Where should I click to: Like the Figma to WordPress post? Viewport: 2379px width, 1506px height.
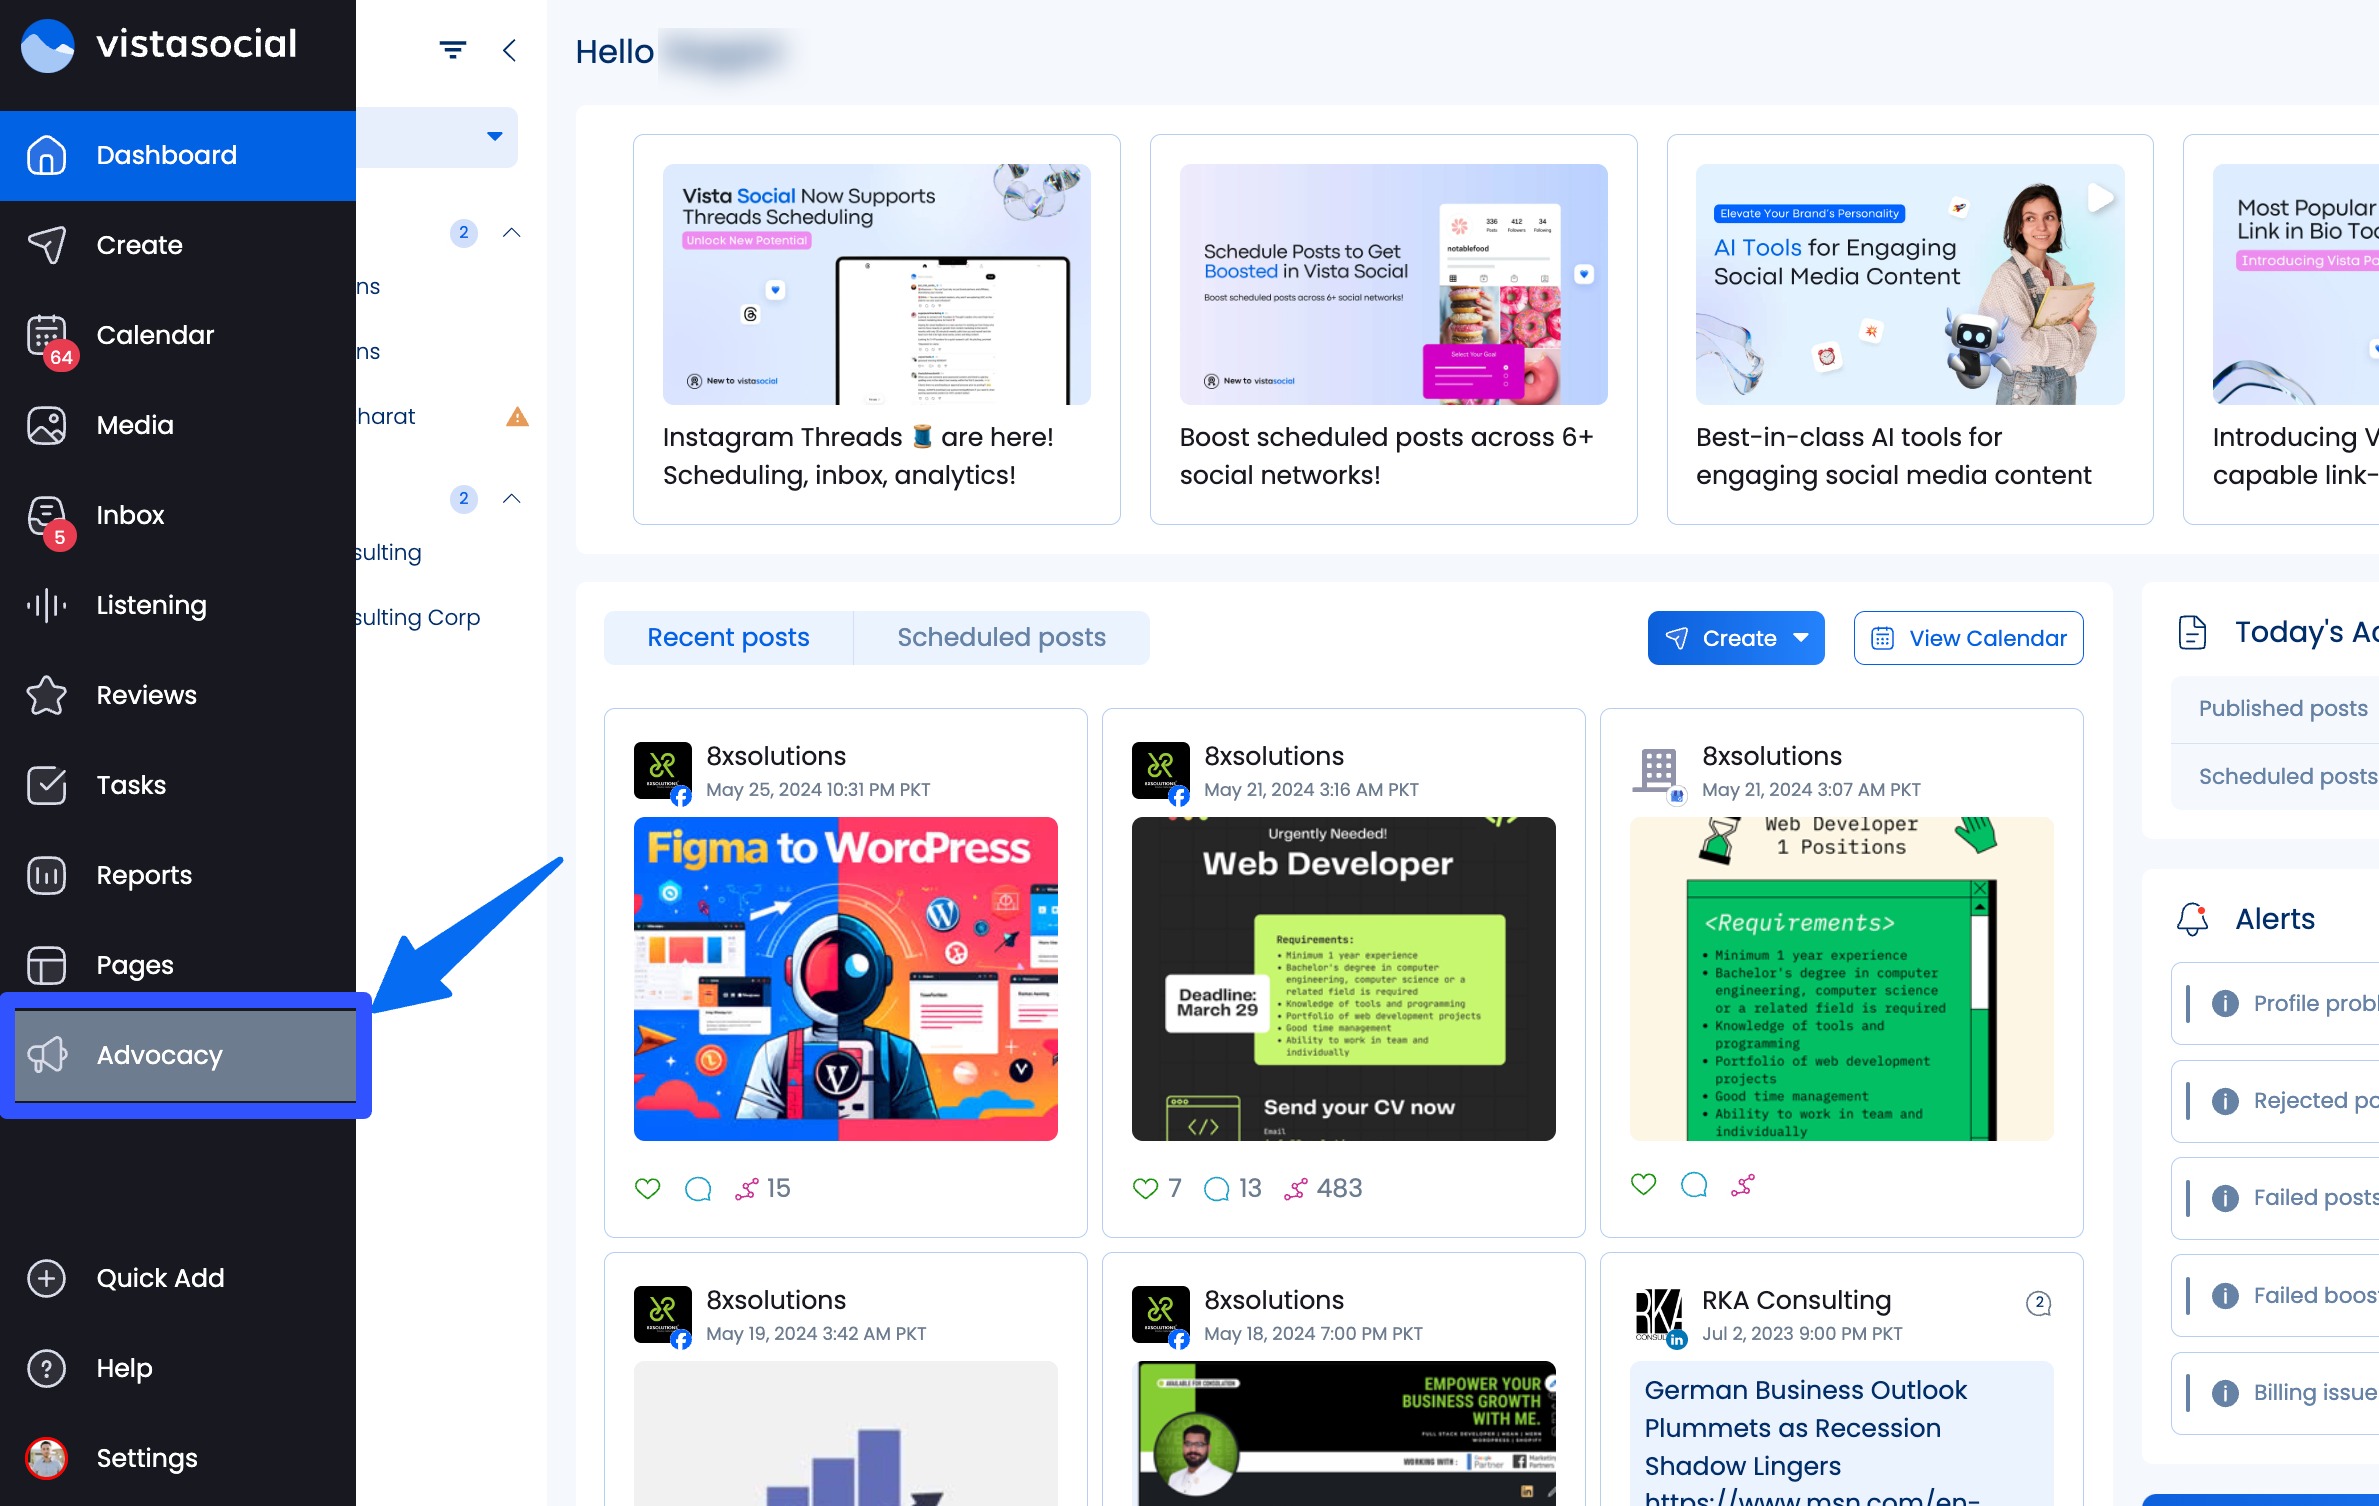coord(648,1187)
